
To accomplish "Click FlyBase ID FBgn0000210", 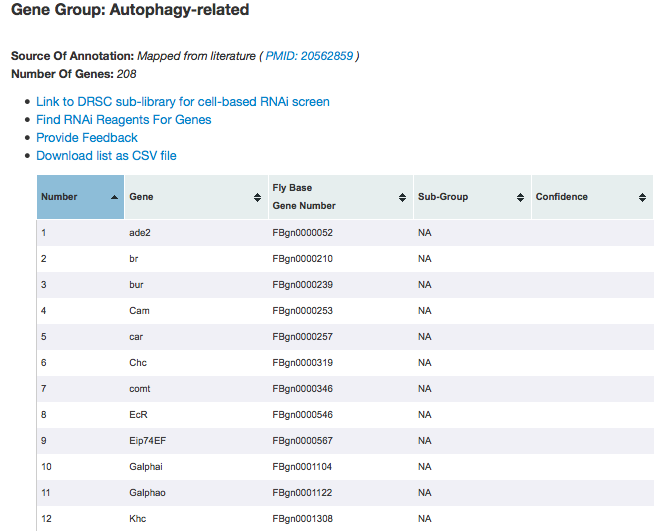I will tap(303, 259).
